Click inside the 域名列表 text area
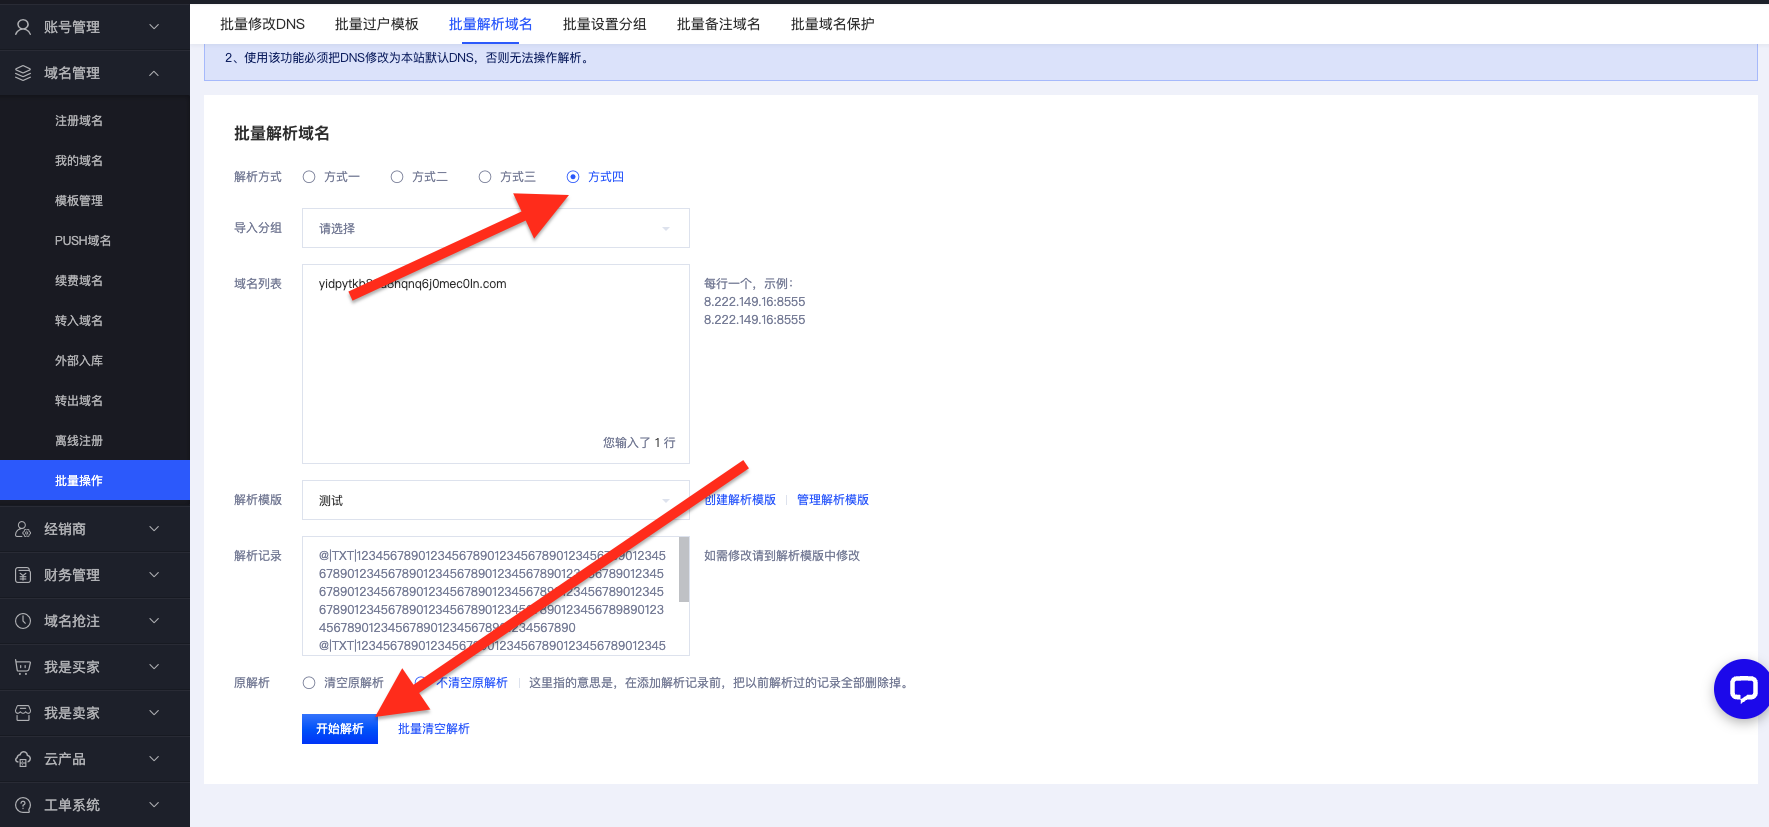The height and width of the screenshot is (827, 1769). click(x=496, y=364)
